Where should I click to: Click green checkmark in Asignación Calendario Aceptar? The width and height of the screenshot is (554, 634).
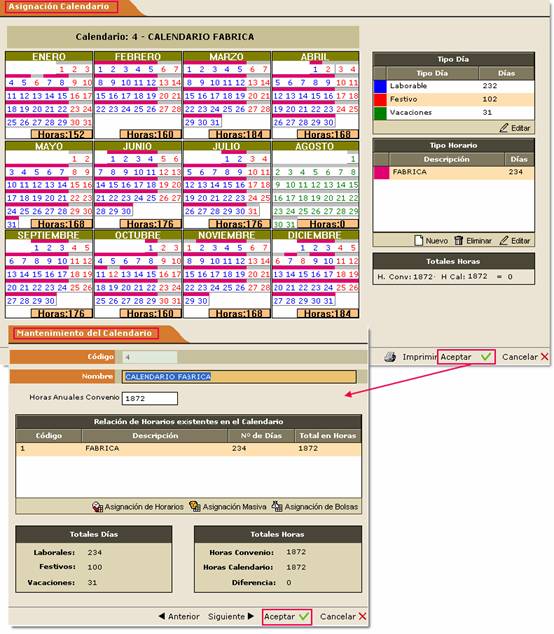click(x=486, y=357)
